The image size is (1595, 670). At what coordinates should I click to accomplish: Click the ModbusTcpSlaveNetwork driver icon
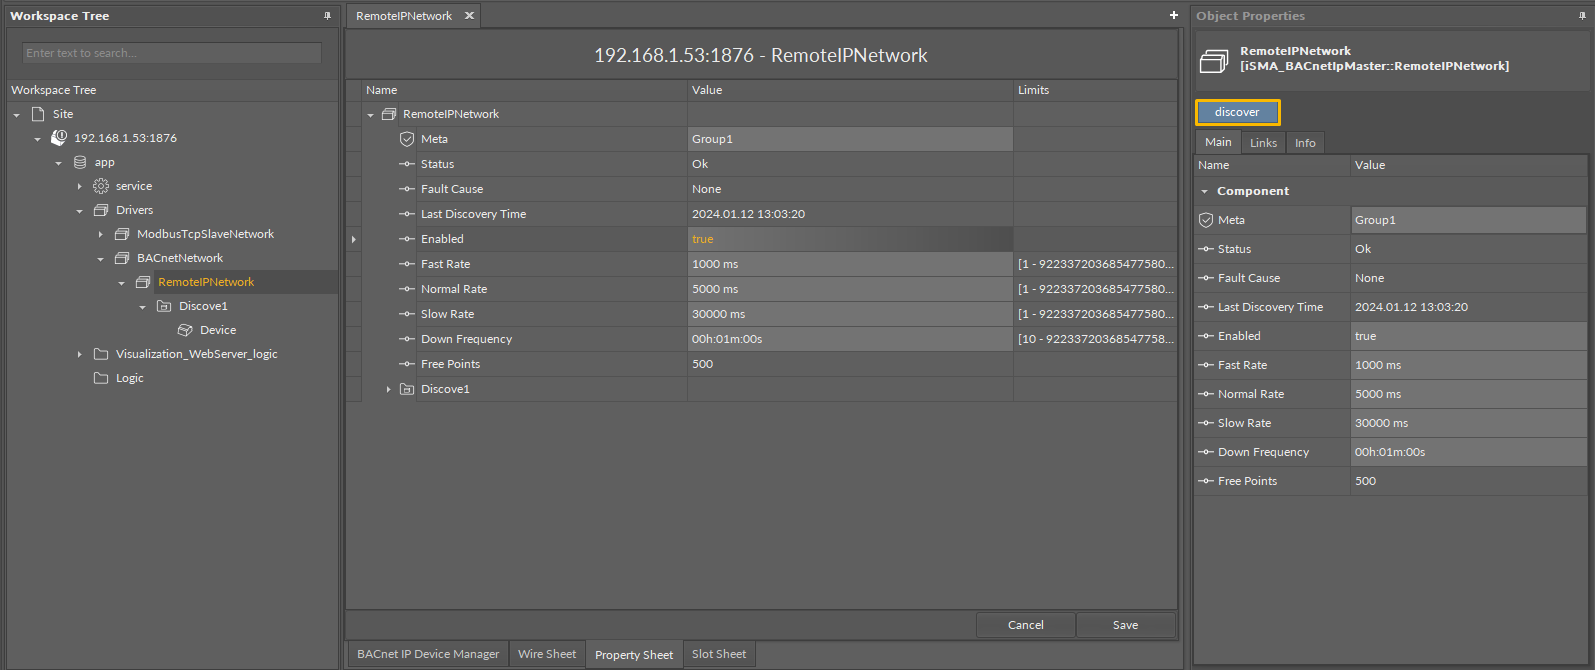122,234
